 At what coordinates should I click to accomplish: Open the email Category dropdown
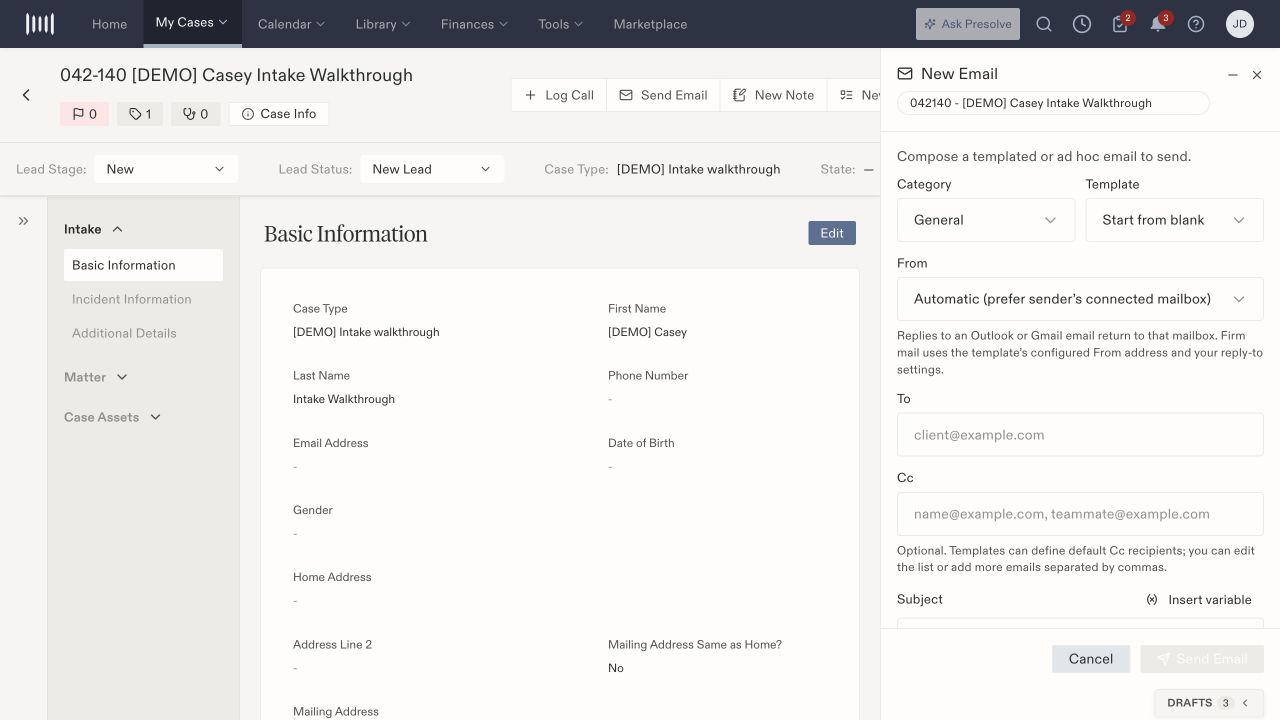coord(986,220)
